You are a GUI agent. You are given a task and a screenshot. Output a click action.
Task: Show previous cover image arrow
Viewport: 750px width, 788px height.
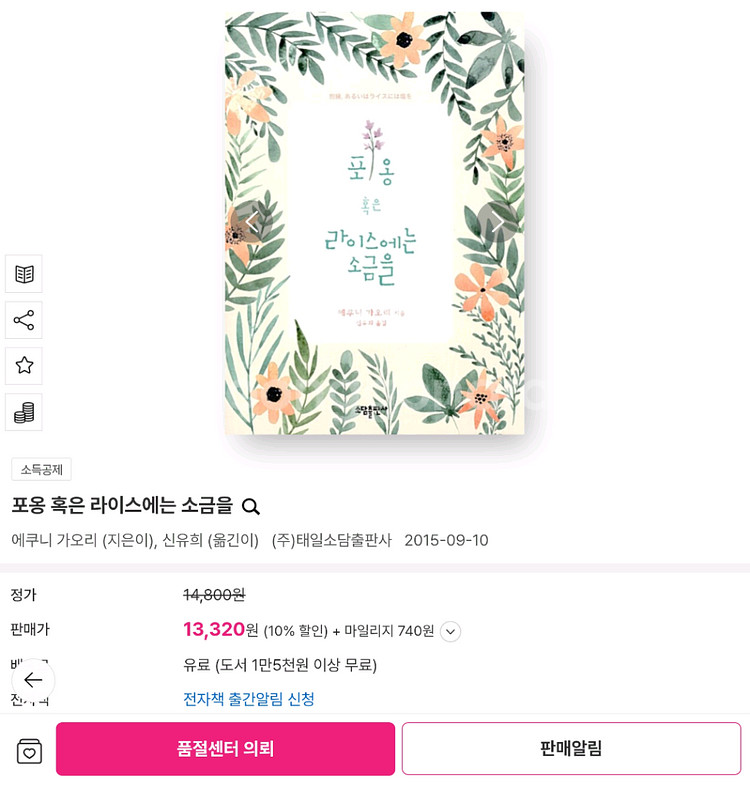coord(251,221)
